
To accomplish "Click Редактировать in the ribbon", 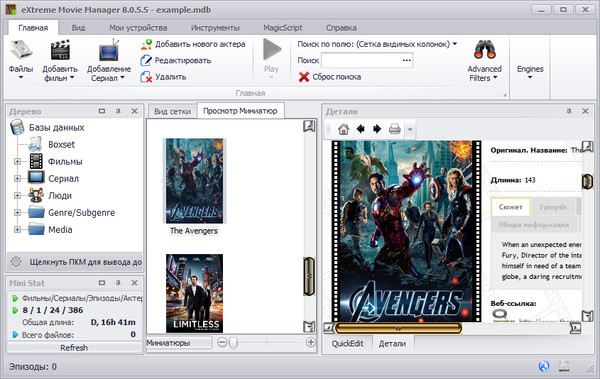I will point(176,60).
